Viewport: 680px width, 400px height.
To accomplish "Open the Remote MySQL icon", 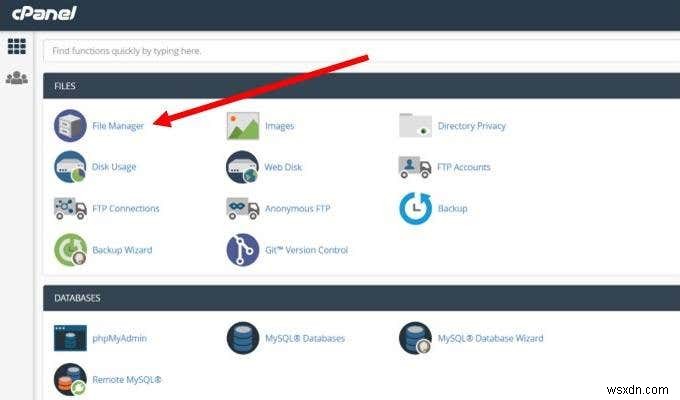I will click(x=70, y=380).
